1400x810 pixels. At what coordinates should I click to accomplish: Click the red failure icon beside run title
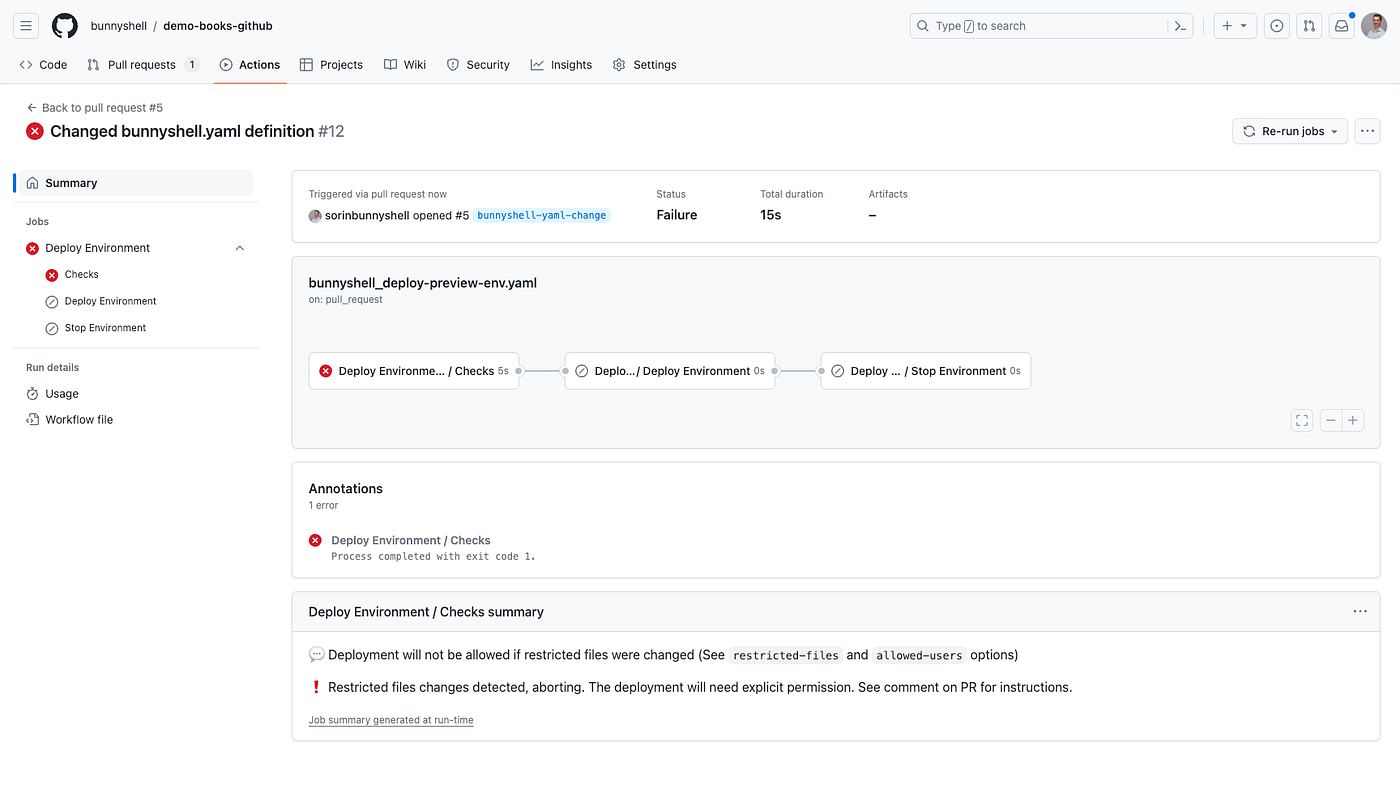tap(35, 131)
